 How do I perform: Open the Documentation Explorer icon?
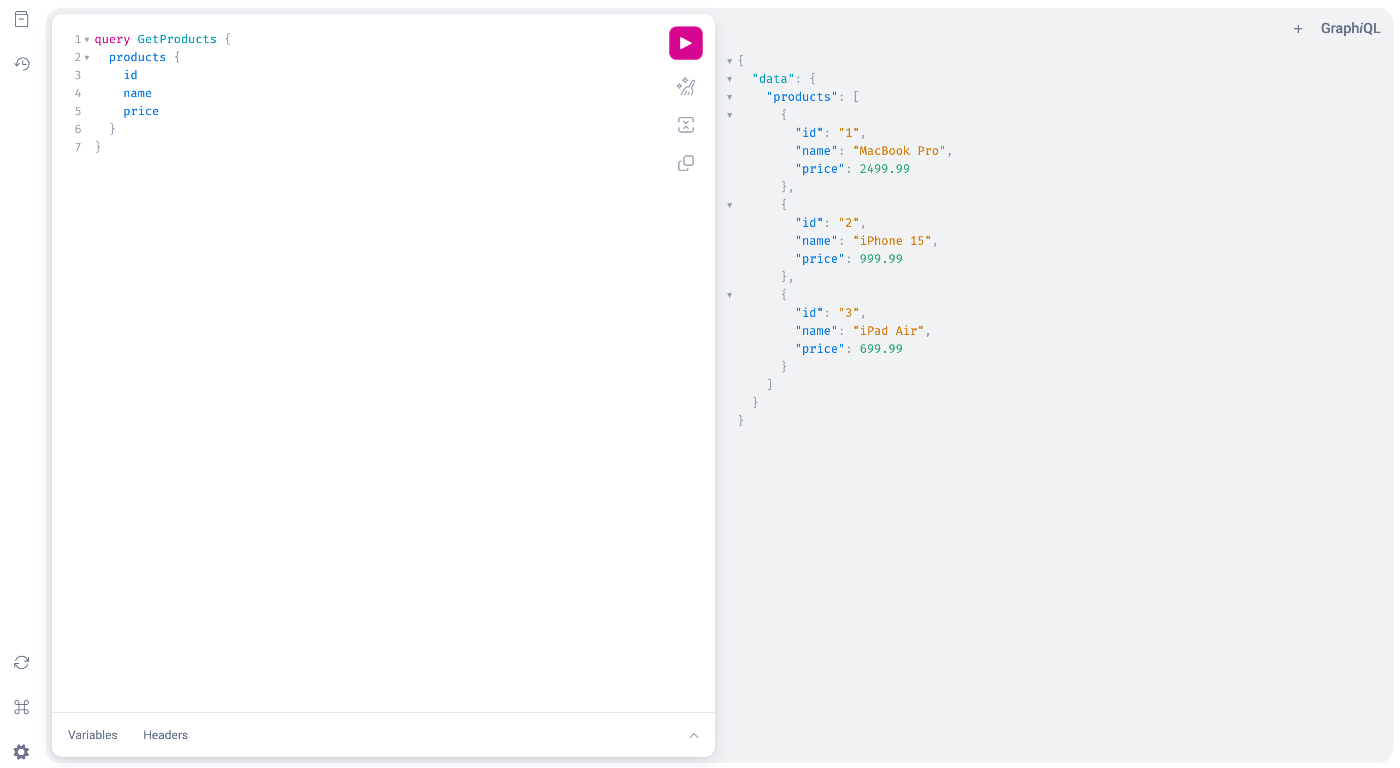[x=21, y=19]
